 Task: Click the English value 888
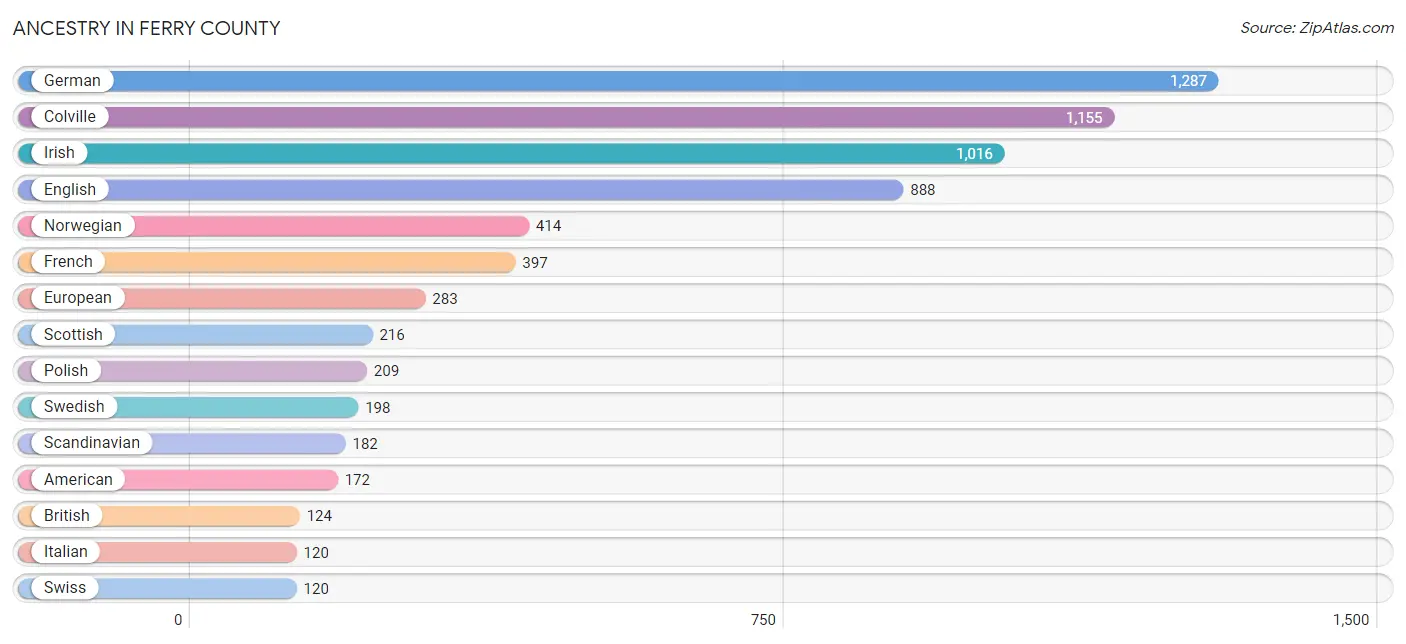tap(923, 190)
